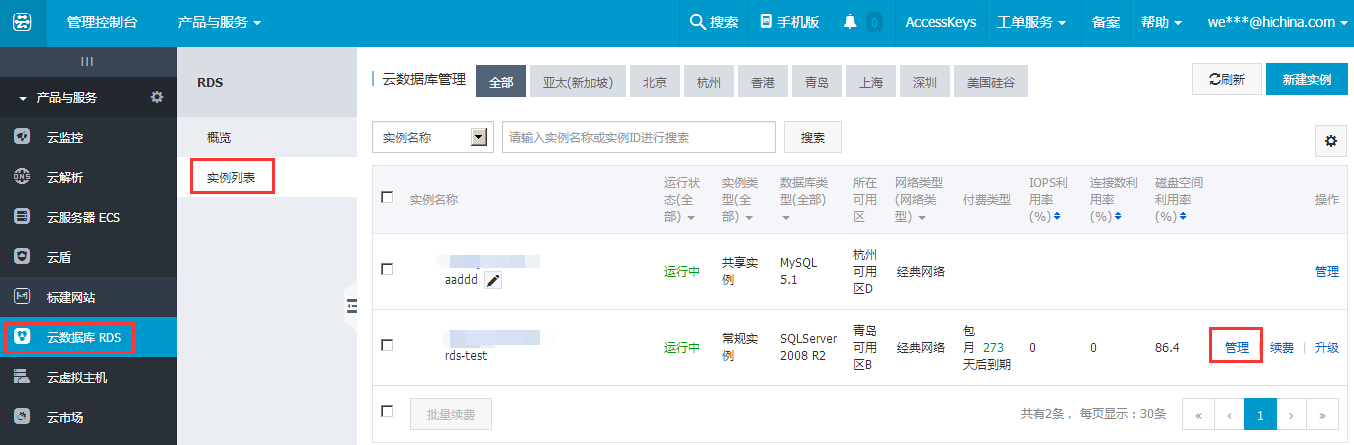1354x445 pixels.
Task: Check the select-all checkbox in table header
Action: [387, 197]
